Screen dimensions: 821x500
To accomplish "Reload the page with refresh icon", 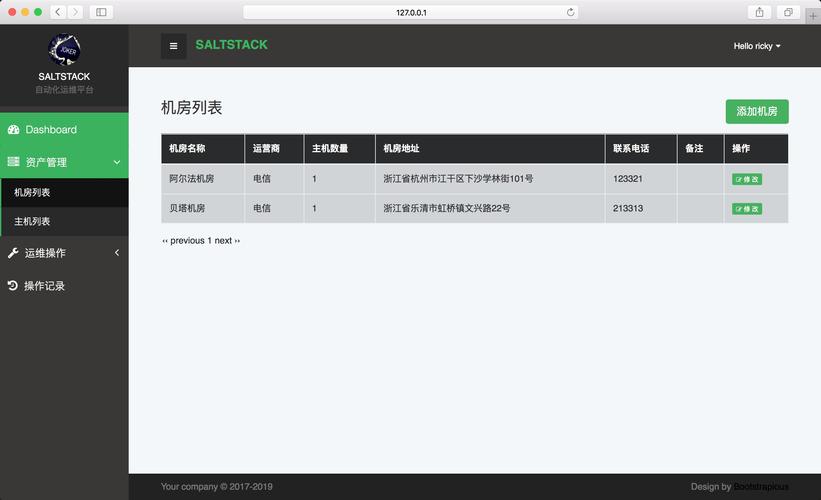I will pyautogui.click(x=570, y=12).
